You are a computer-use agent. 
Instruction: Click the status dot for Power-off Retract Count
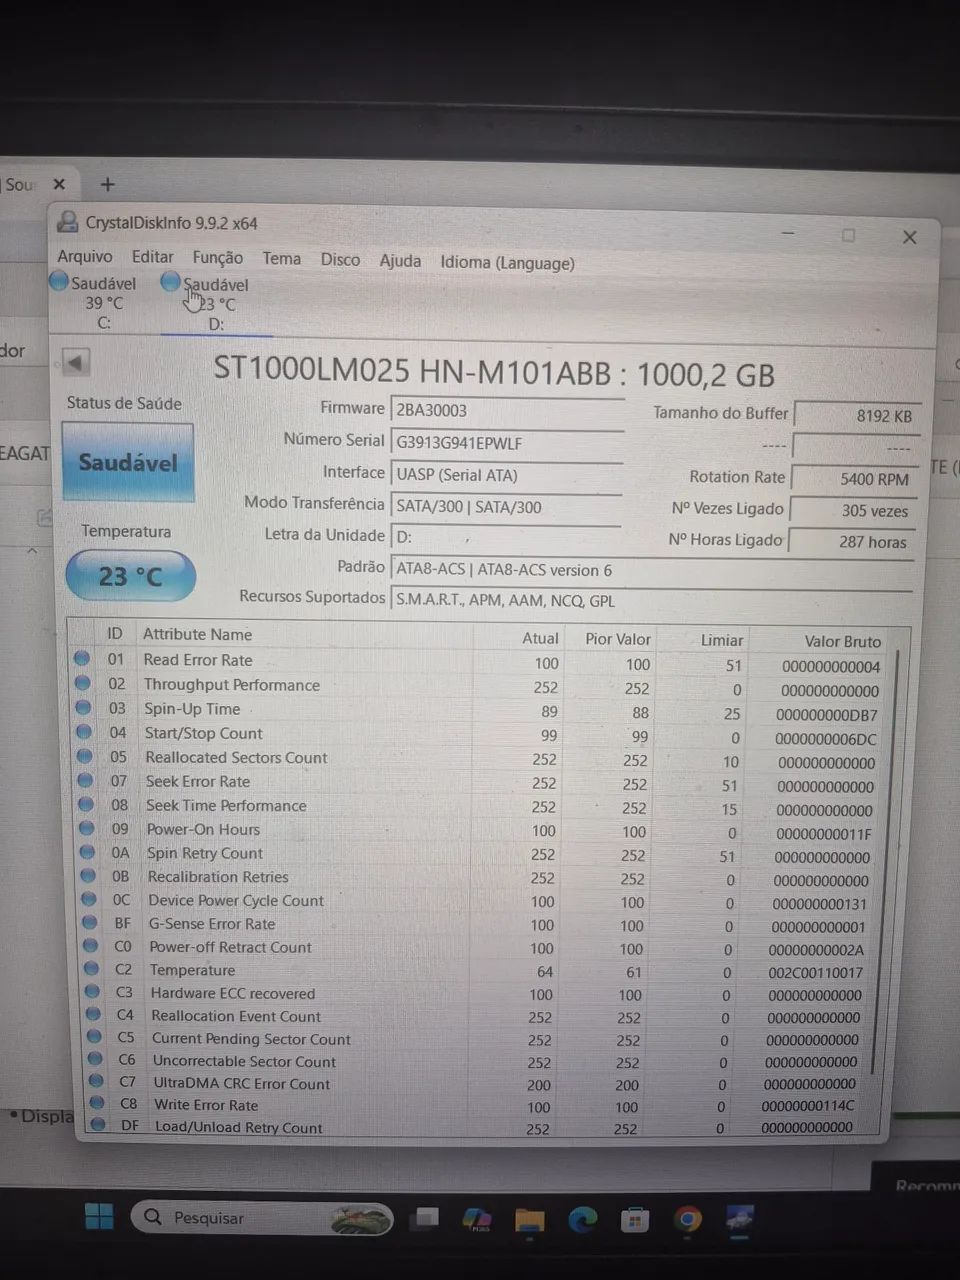(91, 946)
